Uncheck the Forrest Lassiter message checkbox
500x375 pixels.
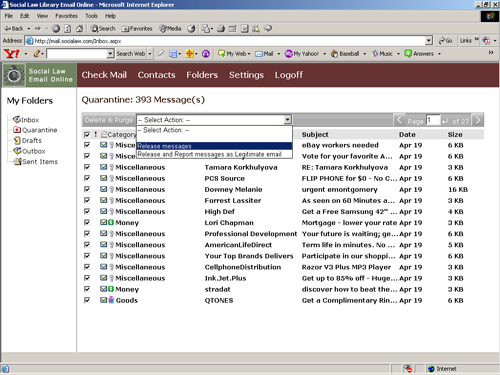(x=87, y=200)
